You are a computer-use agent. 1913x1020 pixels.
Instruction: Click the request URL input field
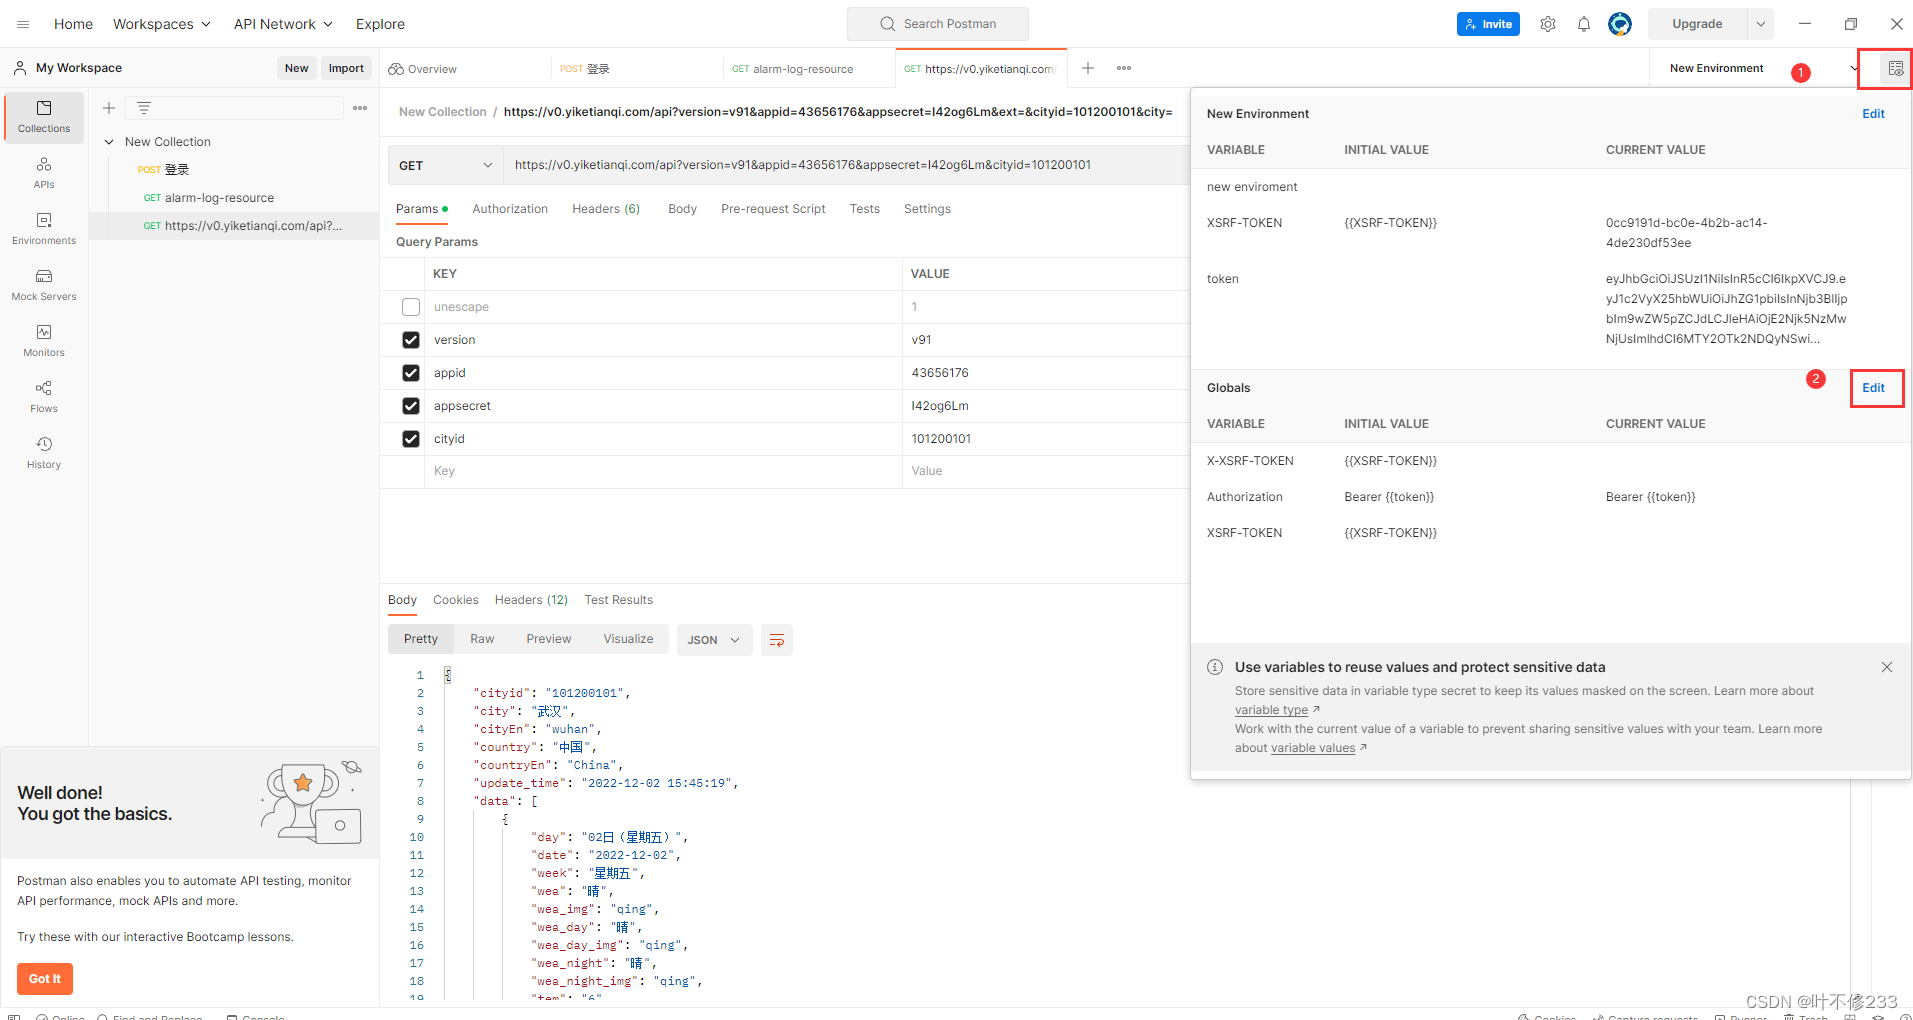(847, 165)
